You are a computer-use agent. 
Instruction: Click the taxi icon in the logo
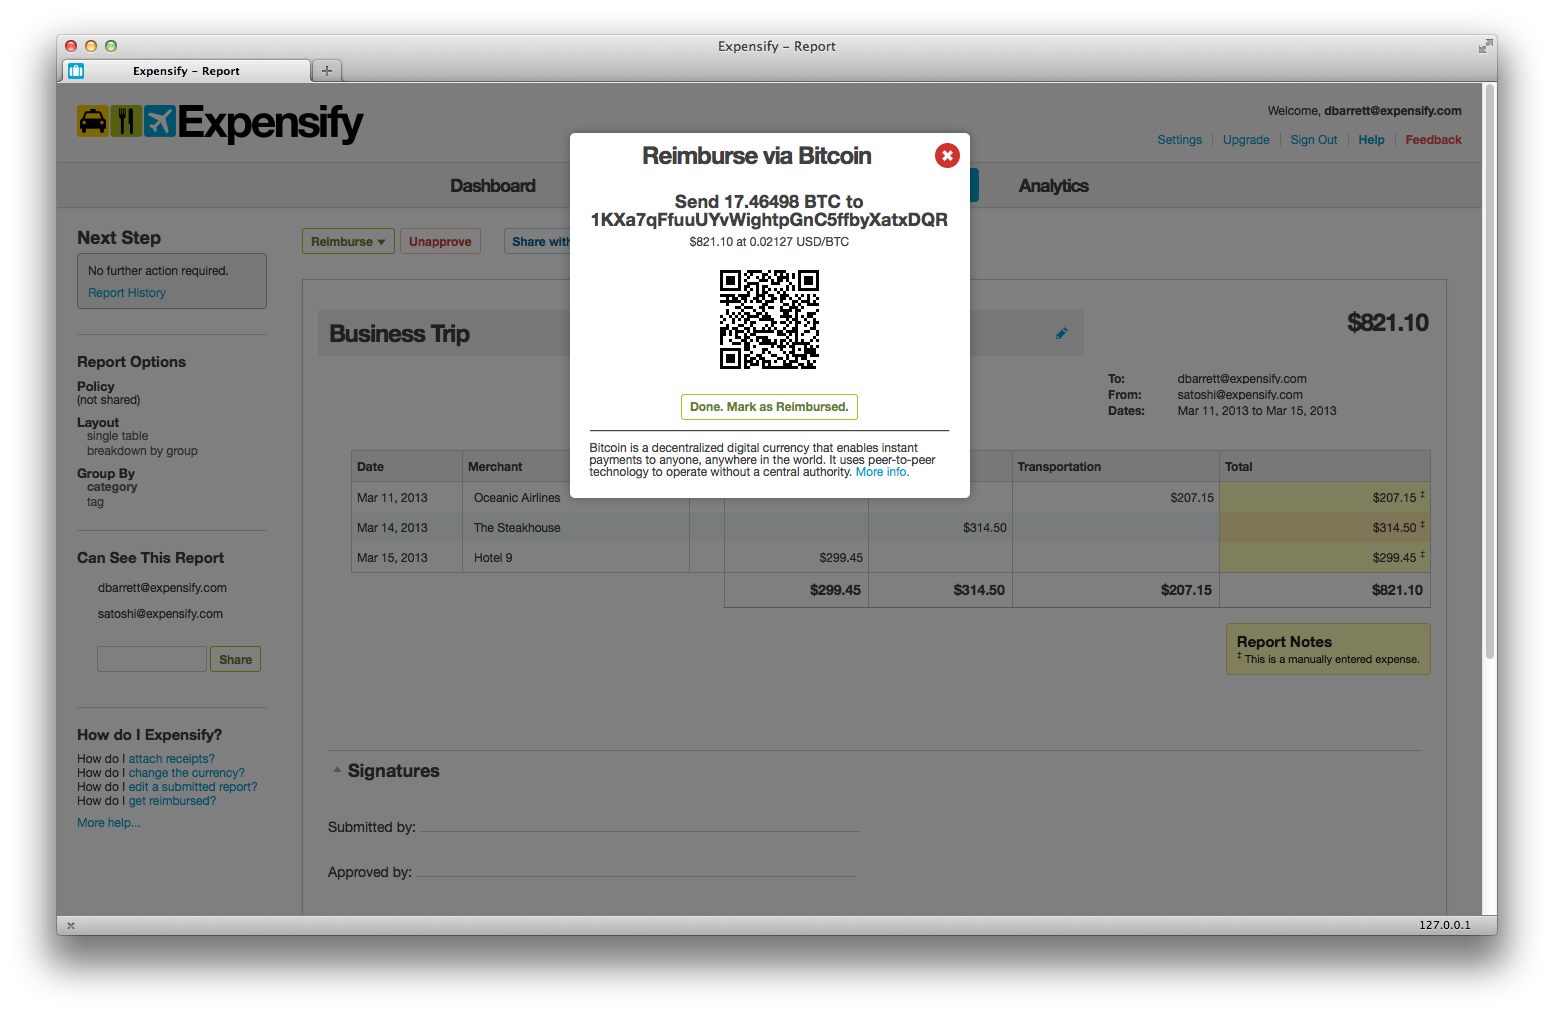tap(93, 121)
